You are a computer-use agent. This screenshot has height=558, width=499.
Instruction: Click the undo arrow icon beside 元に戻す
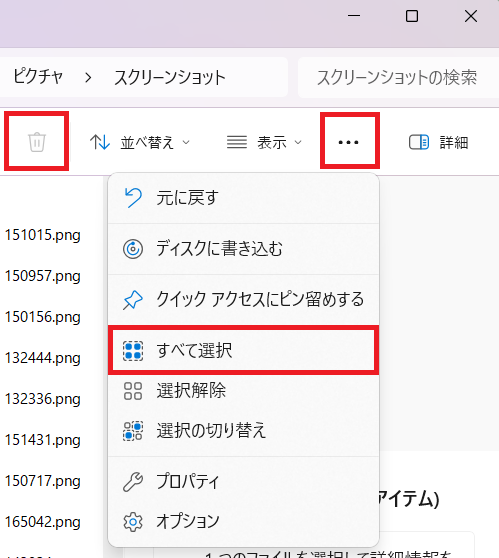(133, 198)
